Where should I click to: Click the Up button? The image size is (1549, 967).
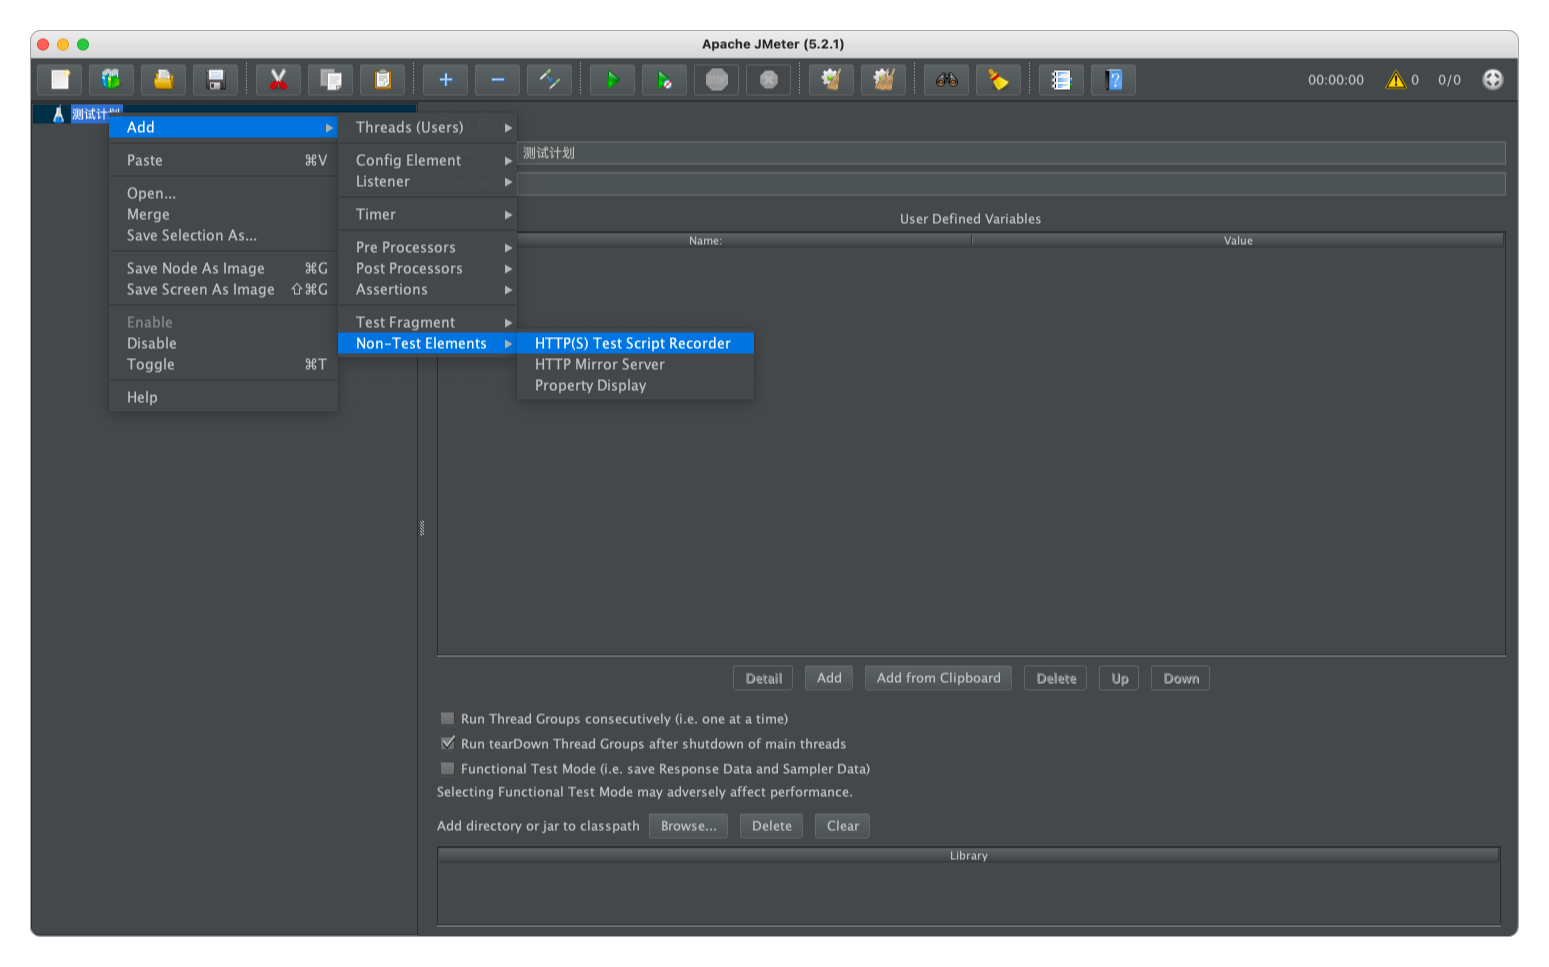point(1119,678)
